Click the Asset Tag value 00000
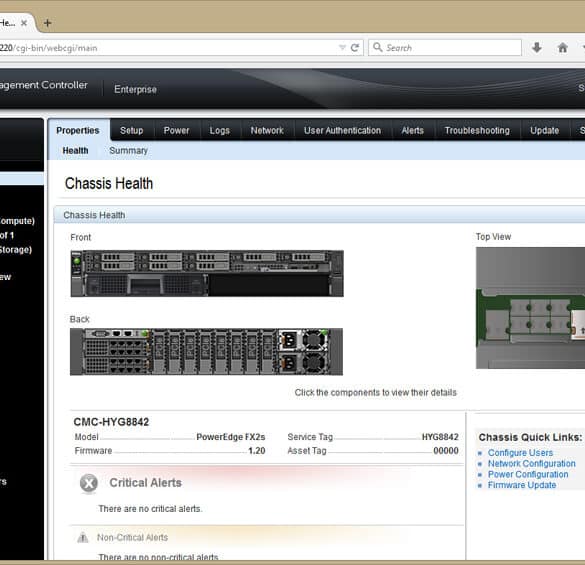The height and width of the screenshot is (565, 585). click(446, 451)
